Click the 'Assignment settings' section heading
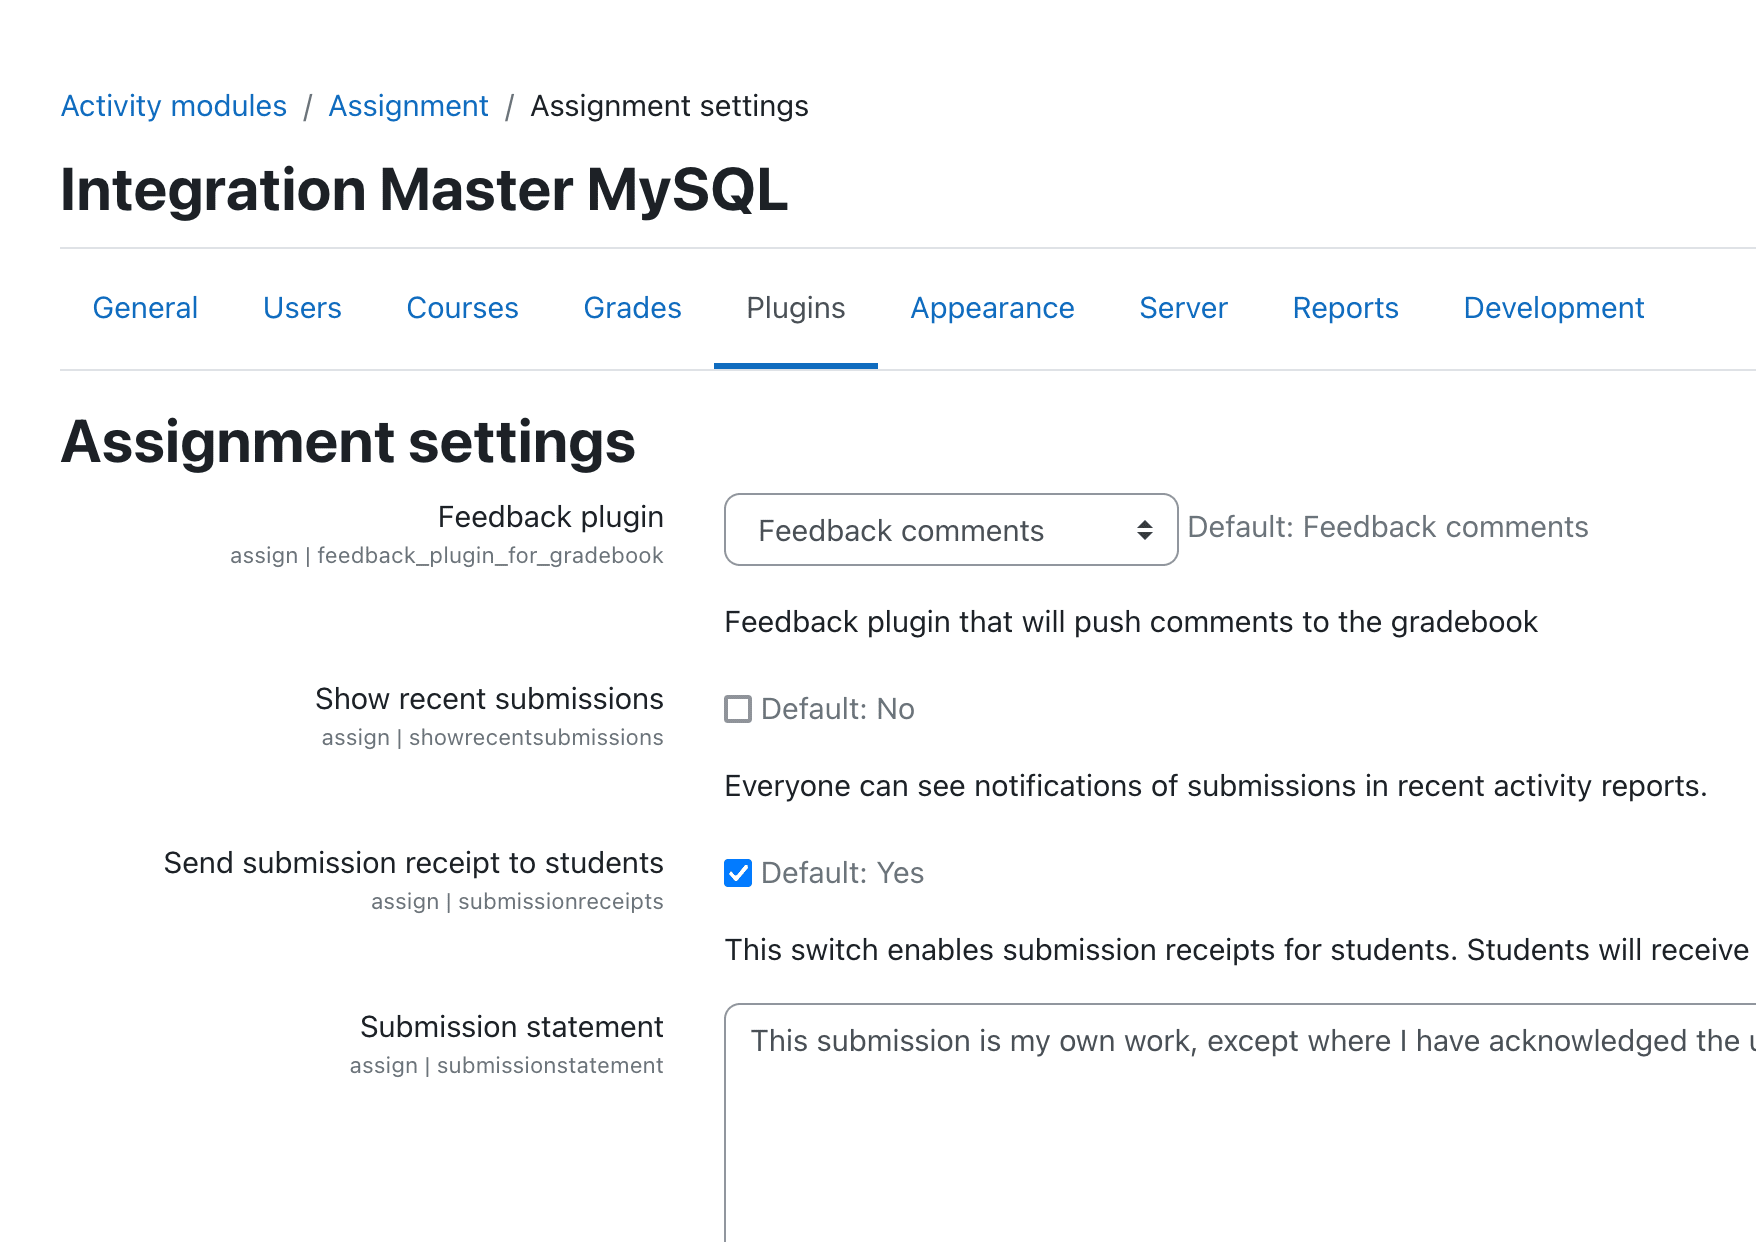 (348, 442)
